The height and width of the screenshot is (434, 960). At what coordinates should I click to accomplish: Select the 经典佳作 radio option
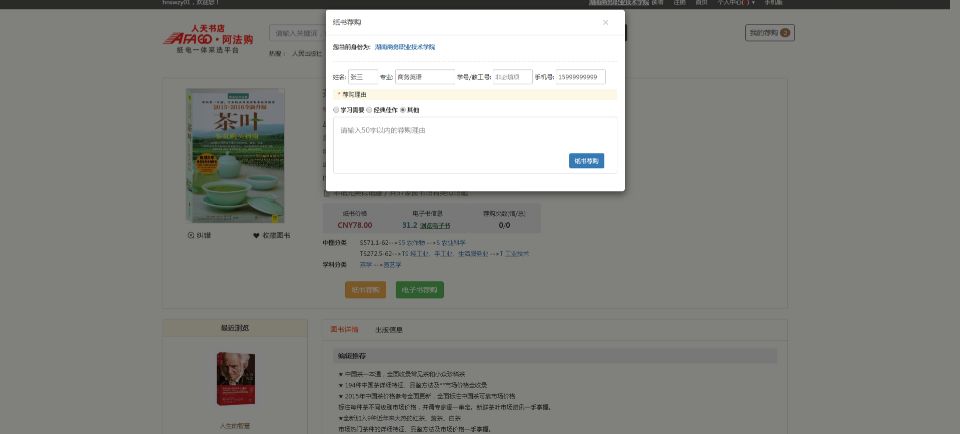click(369, 110)
